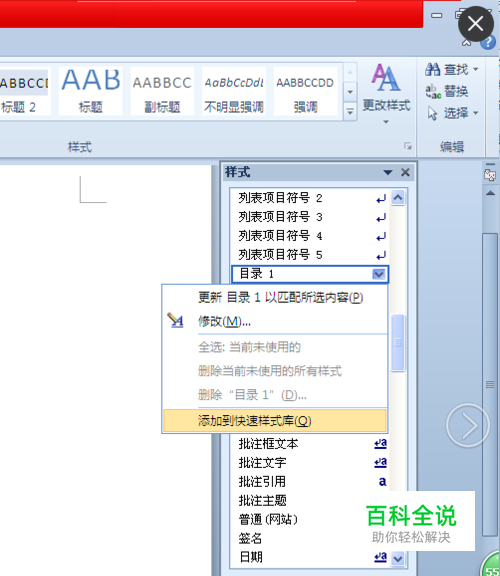The height and width of the screenshot is (576, 500).
Task: Apply the 标题 2 quick style
Action: pyautogui.click(x=24, y=91)
